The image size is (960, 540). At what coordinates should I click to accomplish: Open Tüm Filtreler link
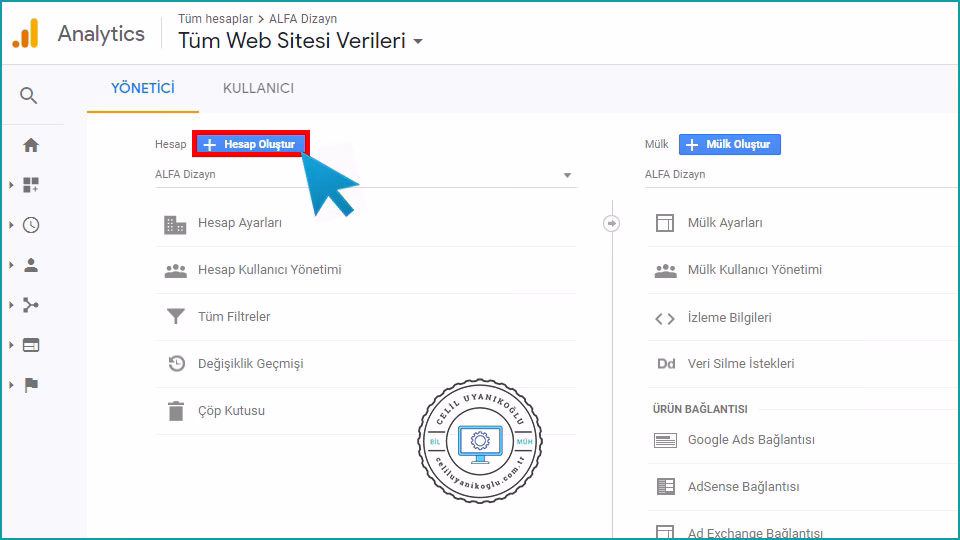[x=234, y=317]
